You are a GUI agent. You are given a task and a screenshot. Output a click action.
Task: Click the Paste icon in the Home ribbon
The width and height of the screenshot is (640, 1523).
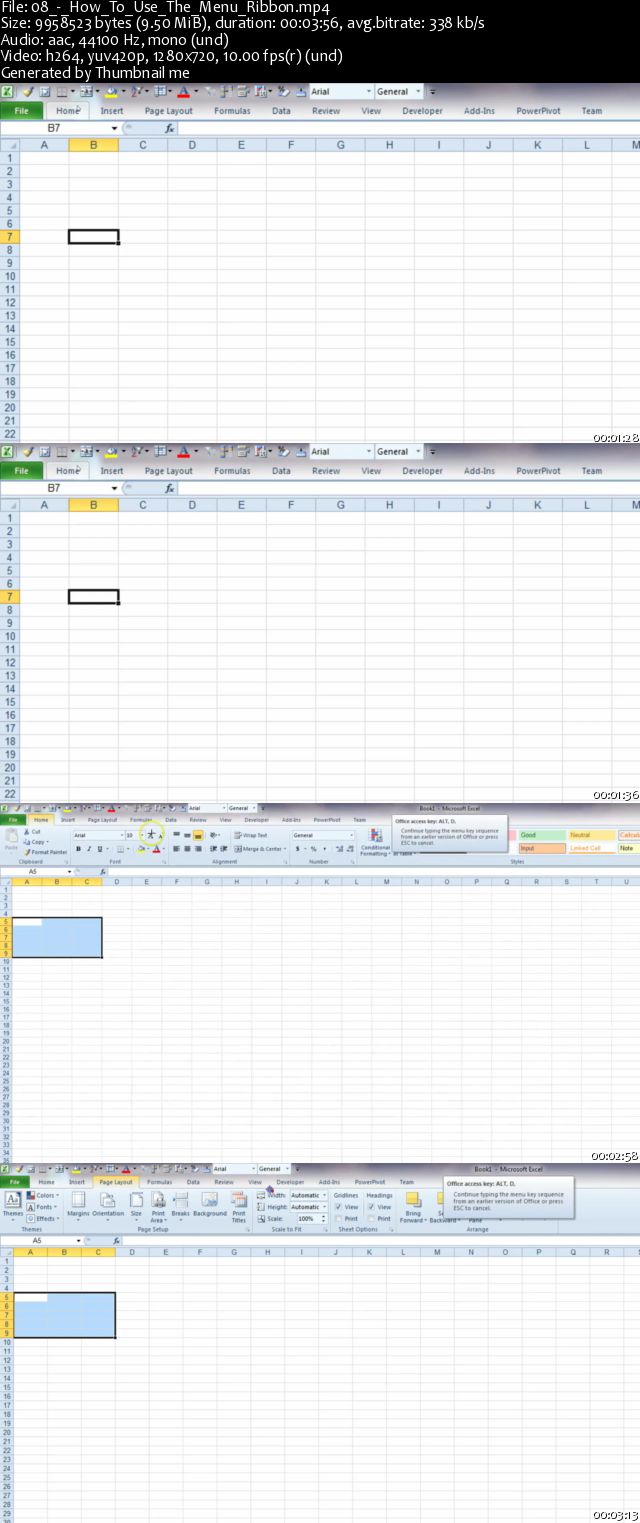[x=11, y=837]
